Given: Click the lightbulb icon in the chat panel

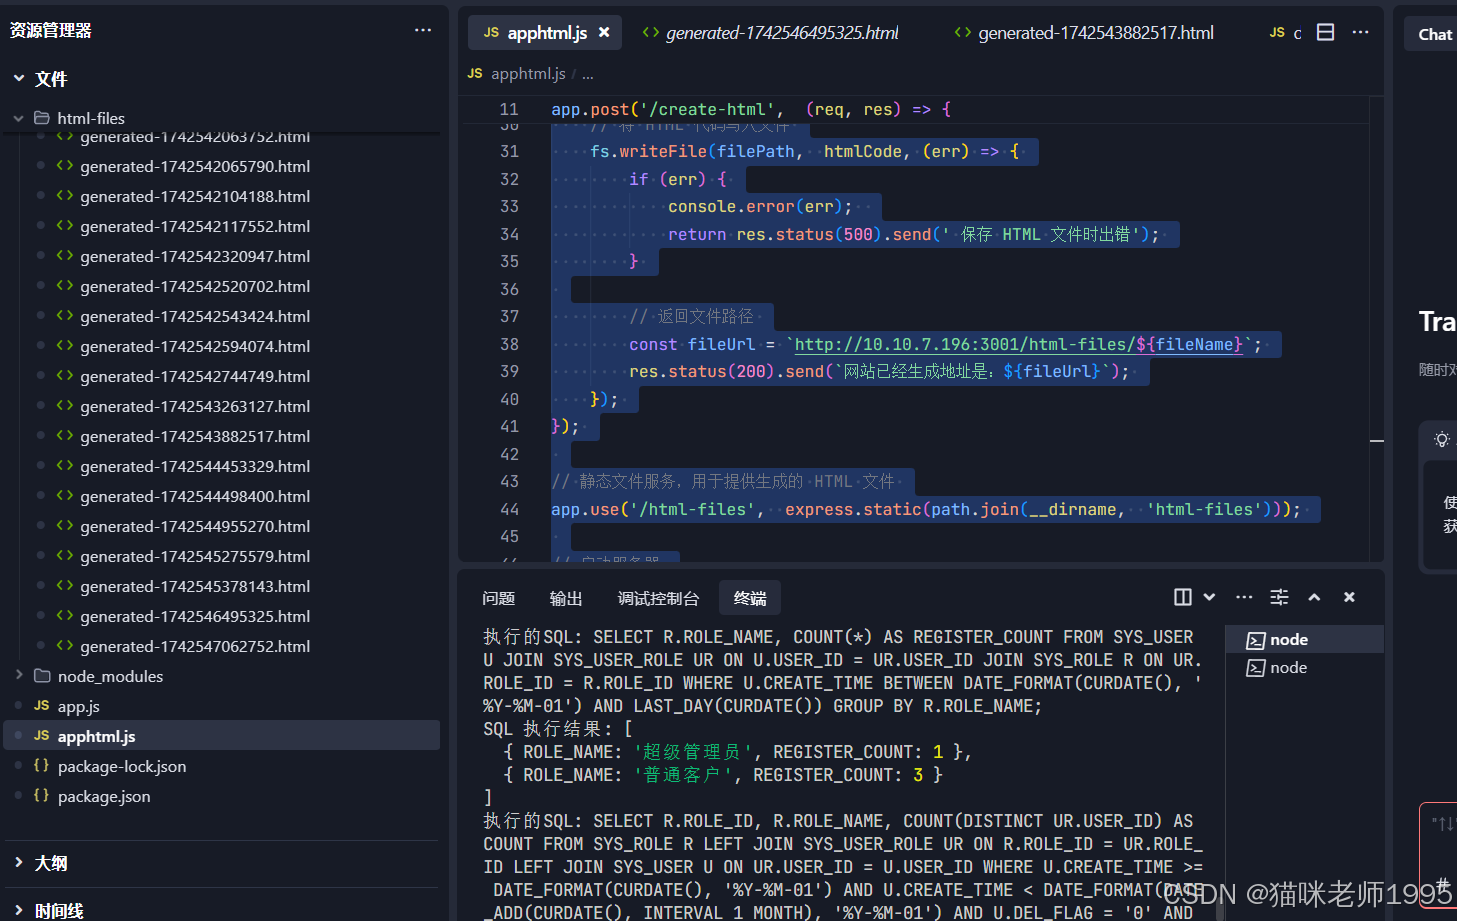Looking at the screenshot, I should [x=1441, y=439].
